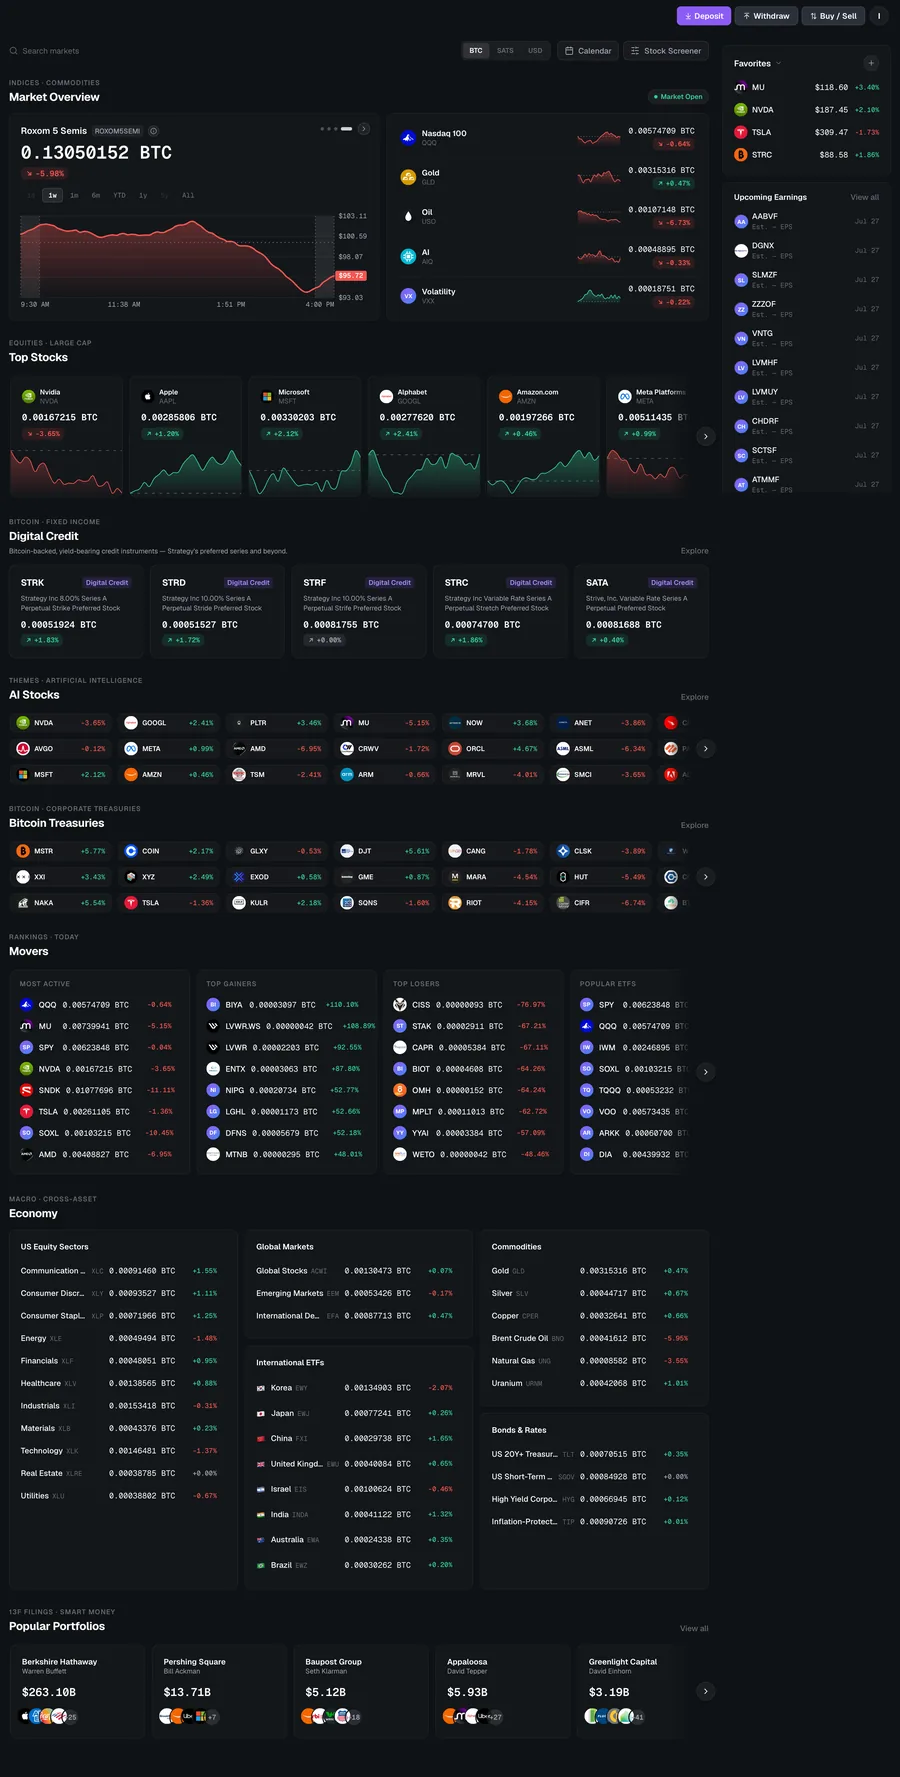Open the Calendar tab
900x1777 pixels.
tap(587, 51)
